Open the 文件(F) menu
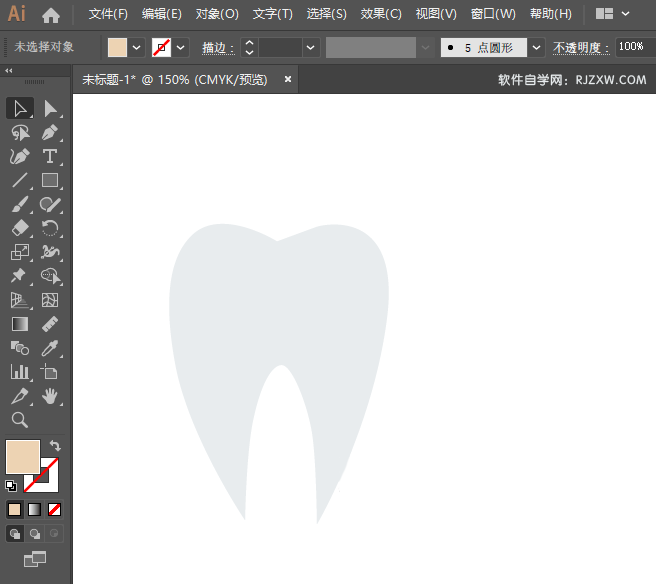656x584 pixels. [108, 14]
